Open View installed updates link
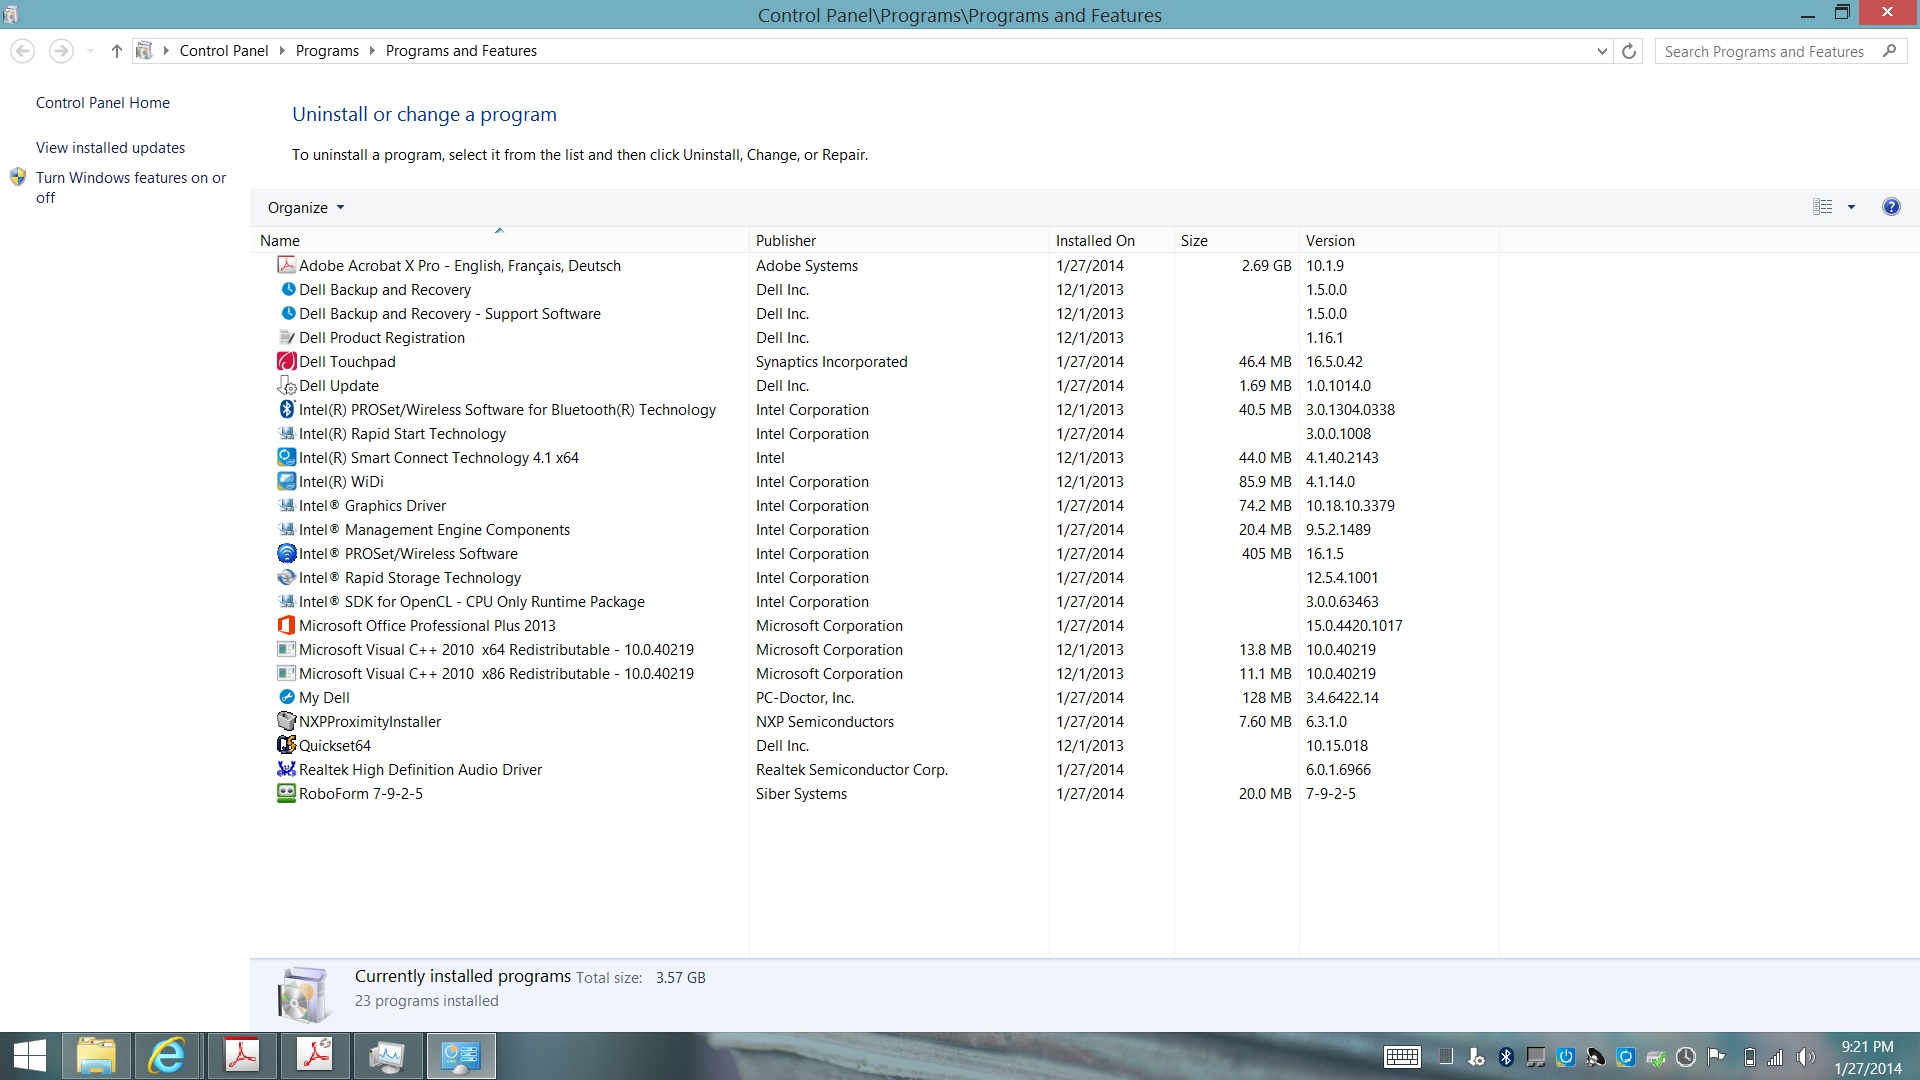1920x1080 pixels. [111, 147]
